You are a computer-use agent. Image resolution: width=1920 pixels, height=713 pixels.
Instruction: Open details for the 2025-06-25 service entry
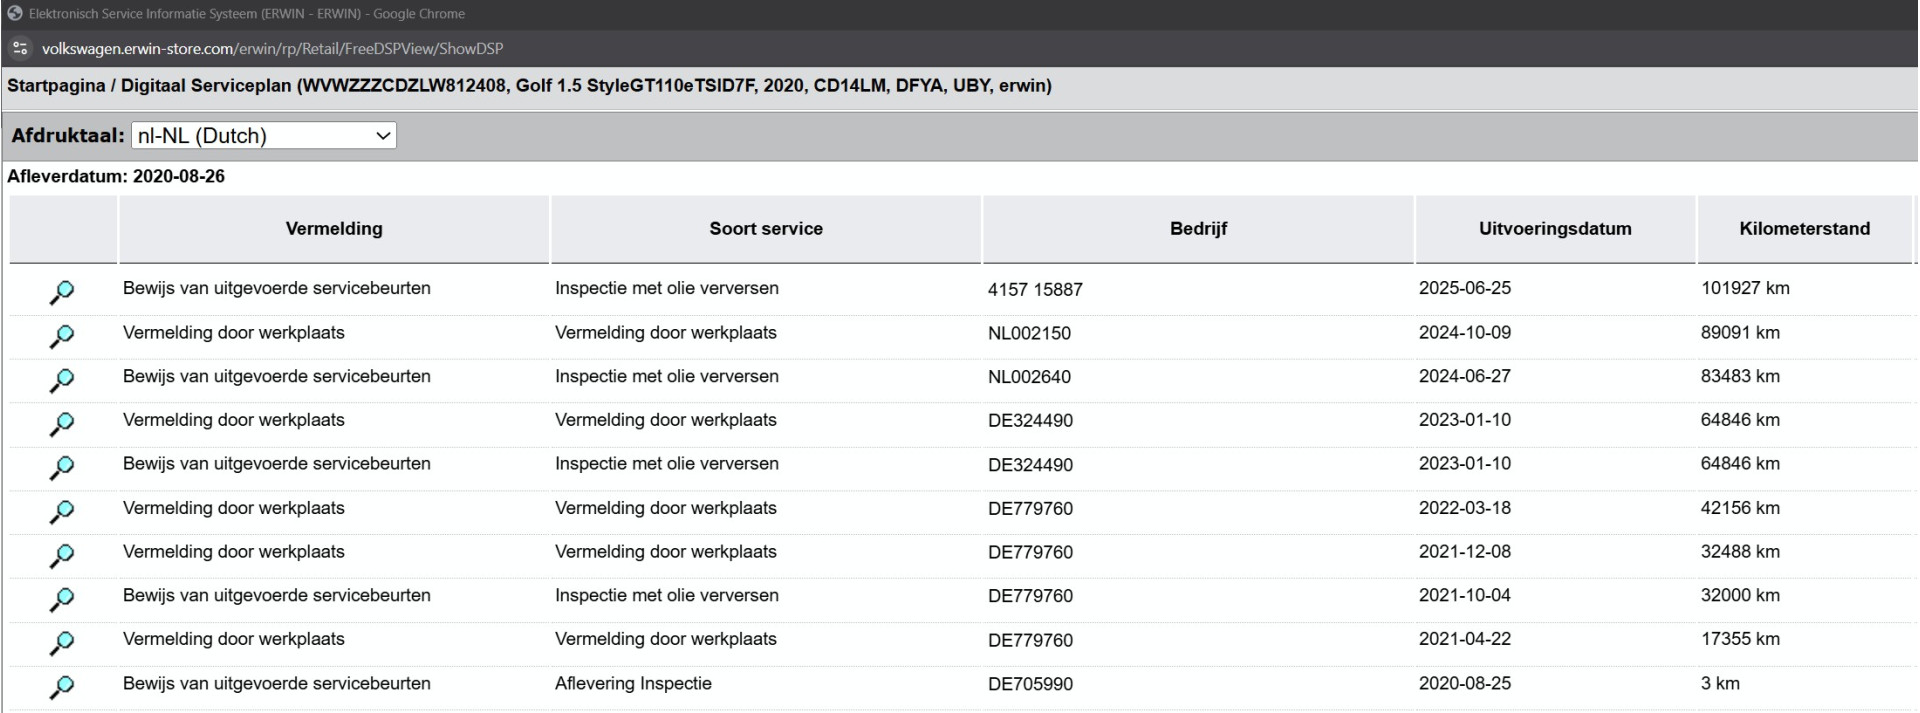tap(62, 292)
